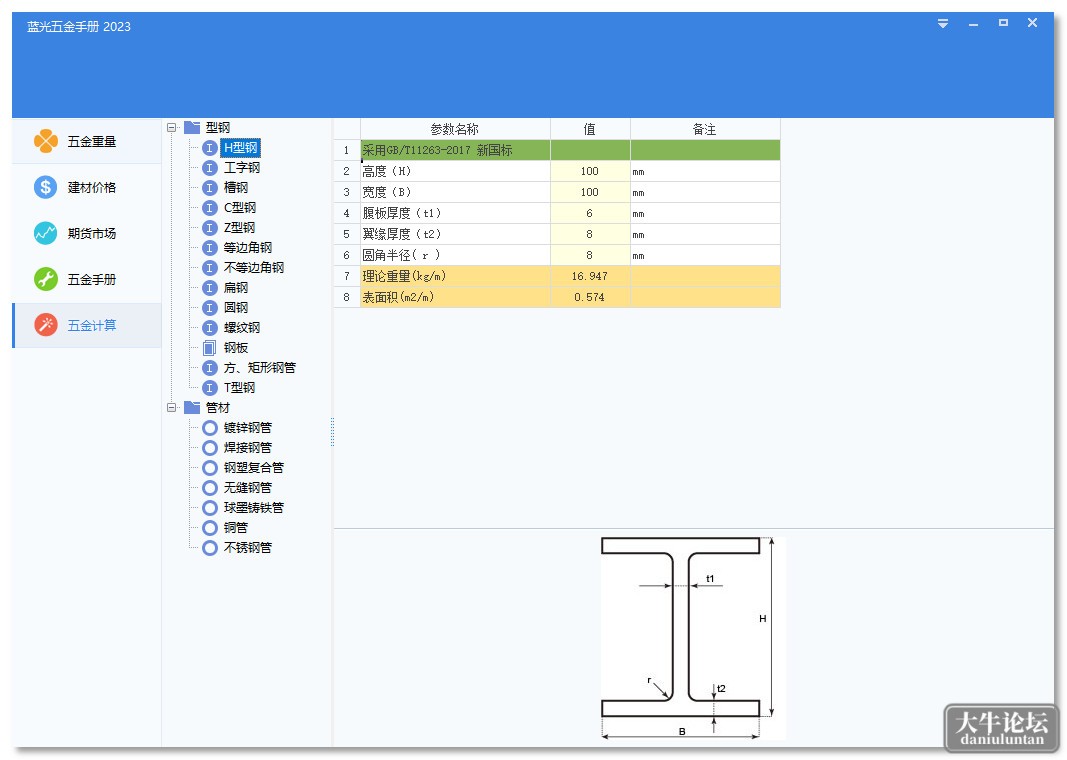Click the icon beside 槽钢
Screen dimensions: 1067x760
tap(210, 188)
